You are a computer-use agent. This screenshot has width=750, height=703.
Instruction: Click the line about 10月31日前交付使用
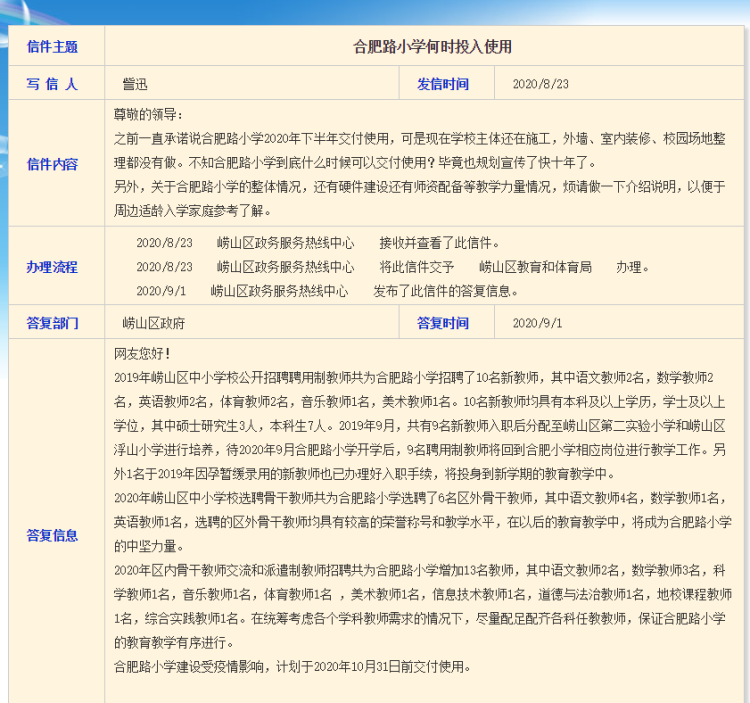click(x=292, y=667)
